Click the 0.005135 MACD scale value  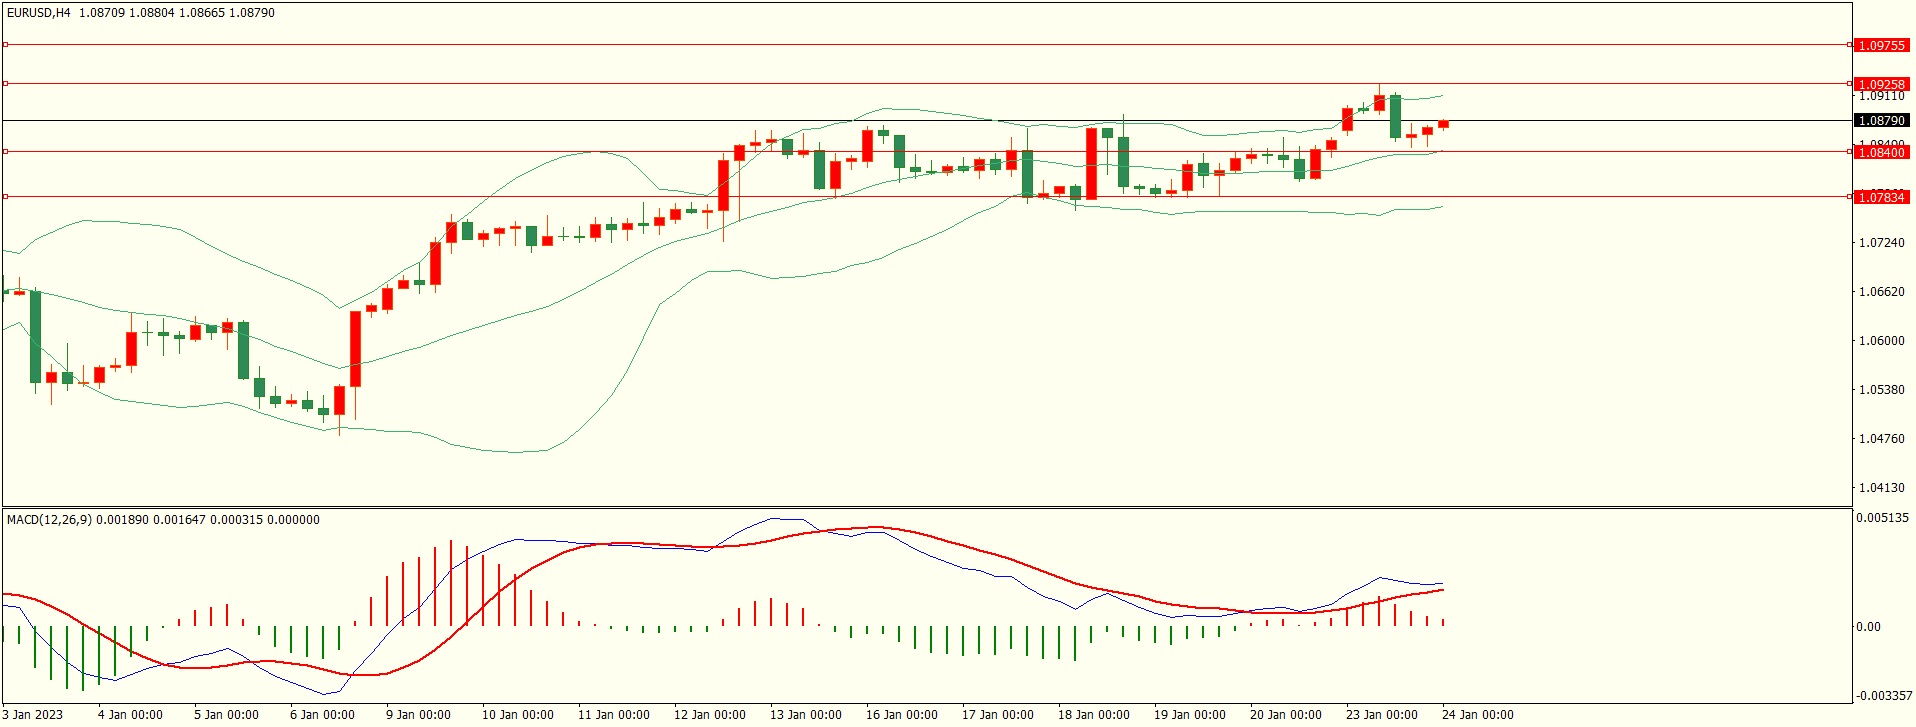tap(1882, 518)
